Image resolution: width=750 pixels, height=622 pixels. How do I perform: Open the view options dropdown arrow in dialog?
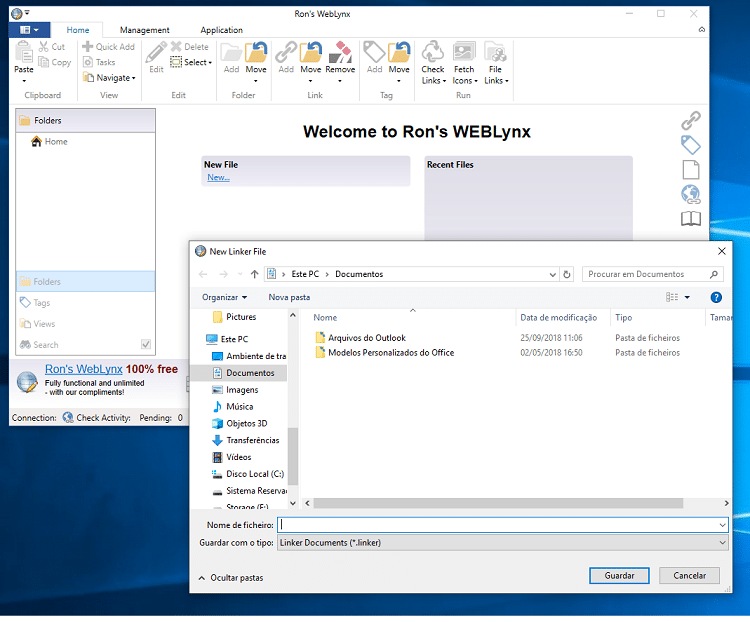pyautogui.click(x=687, y=298)
